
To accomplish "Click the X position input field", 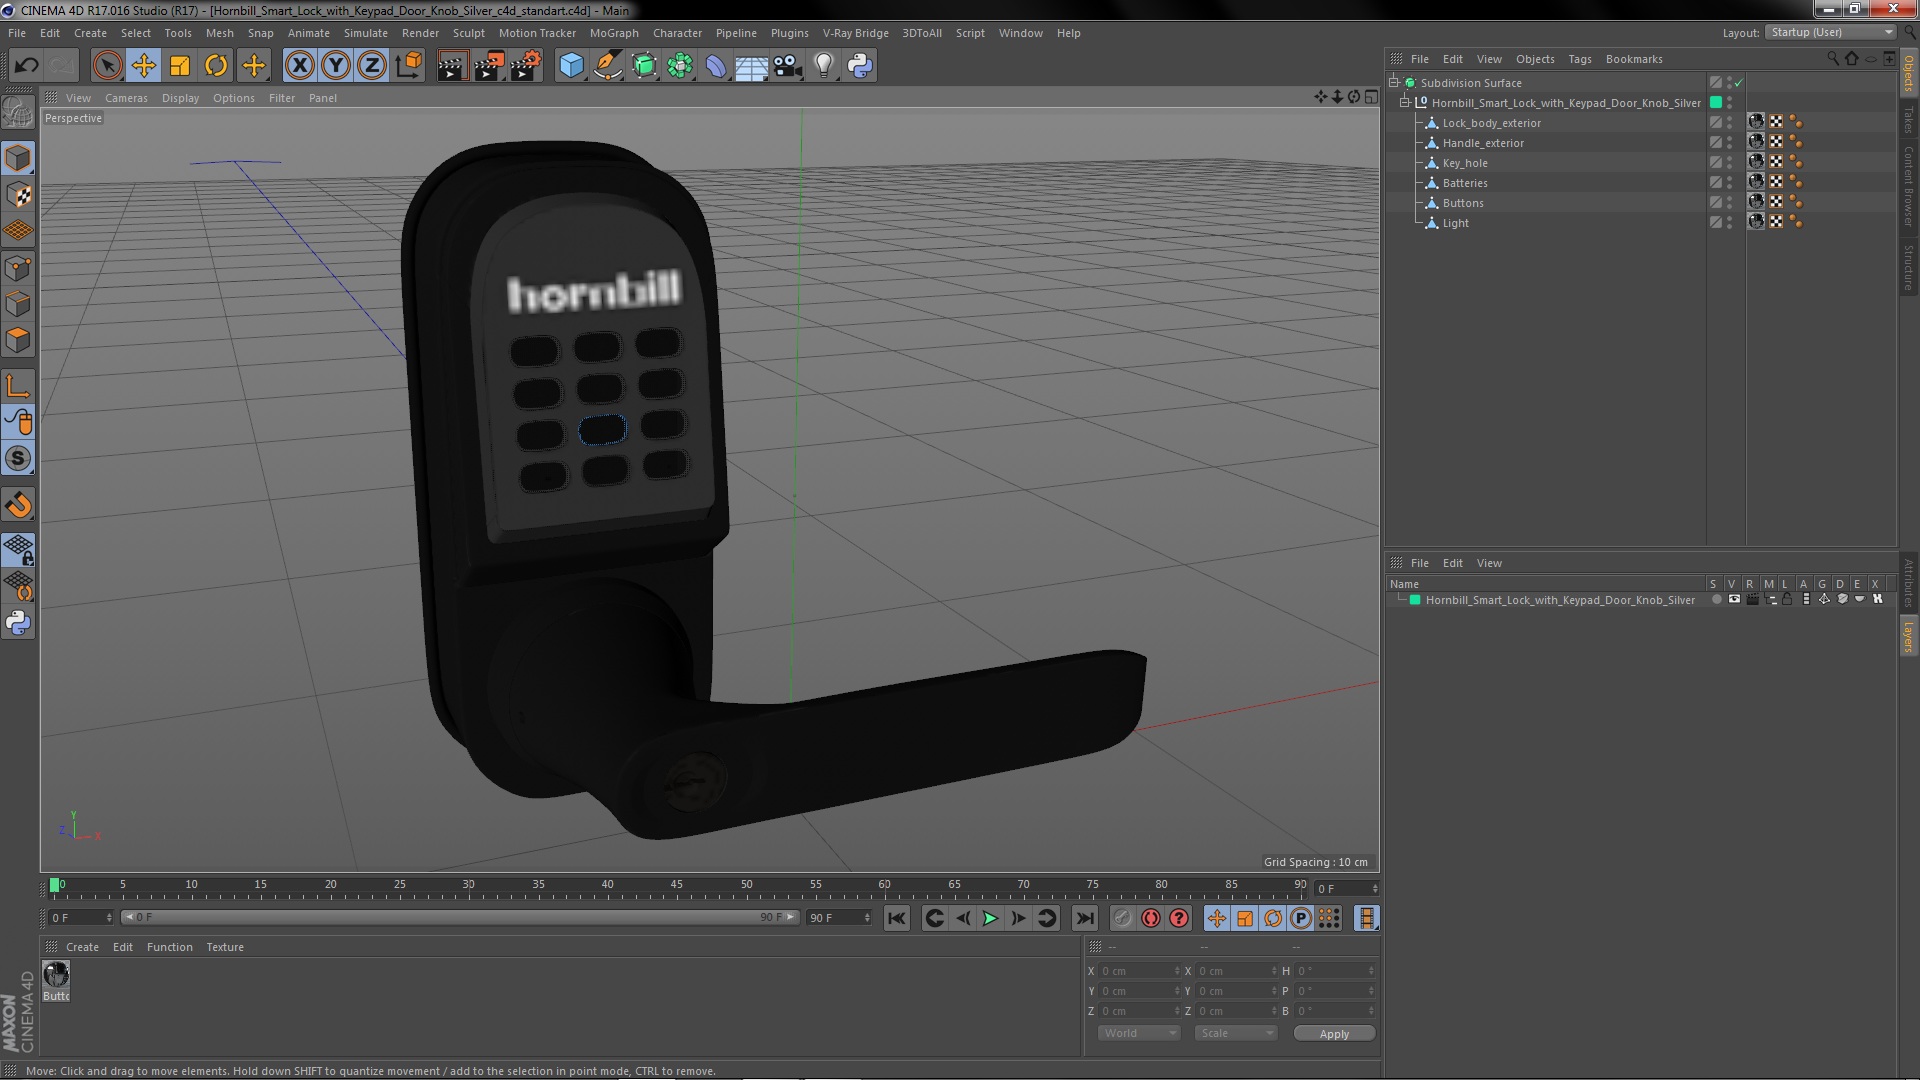I will coord(1139,971).
